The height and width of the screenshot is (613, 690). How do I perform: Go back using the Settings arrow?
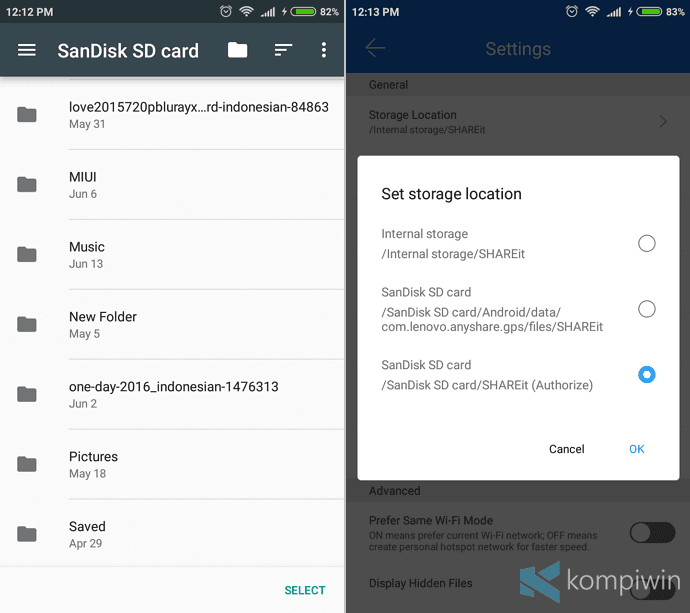coord(375,48)
